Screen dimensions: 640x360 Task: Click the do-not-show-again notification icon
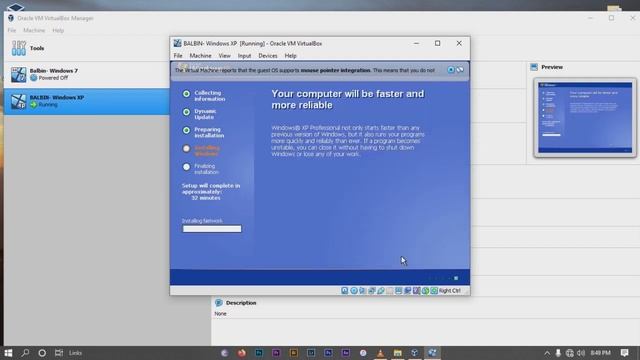[x=460, y=70]
